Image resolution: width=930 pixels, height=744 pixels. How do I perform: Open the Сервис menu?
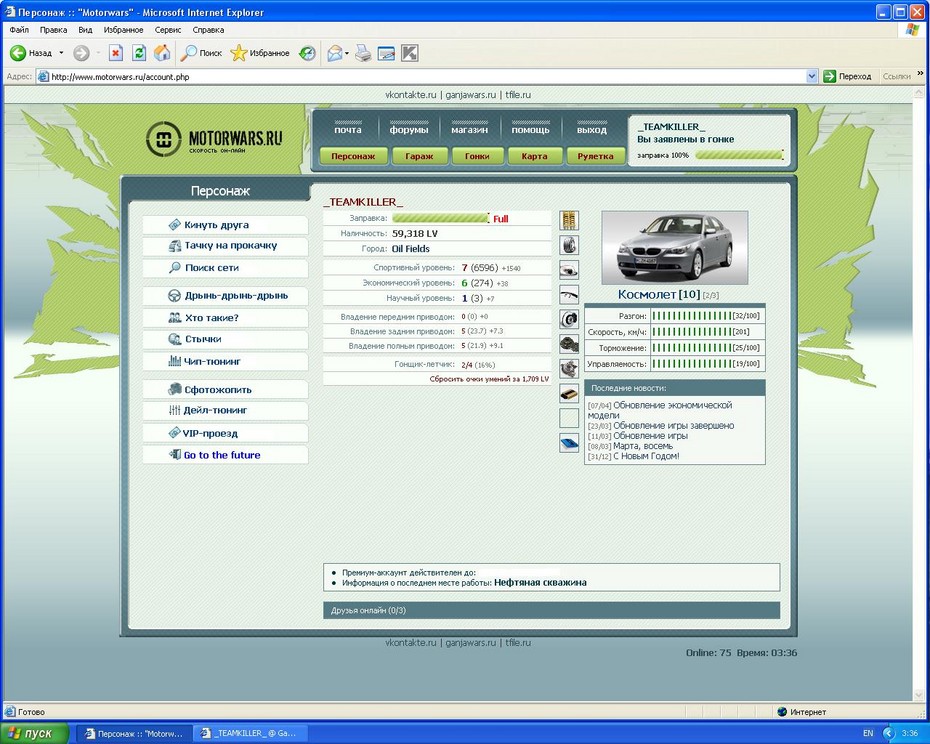point(168,30)
